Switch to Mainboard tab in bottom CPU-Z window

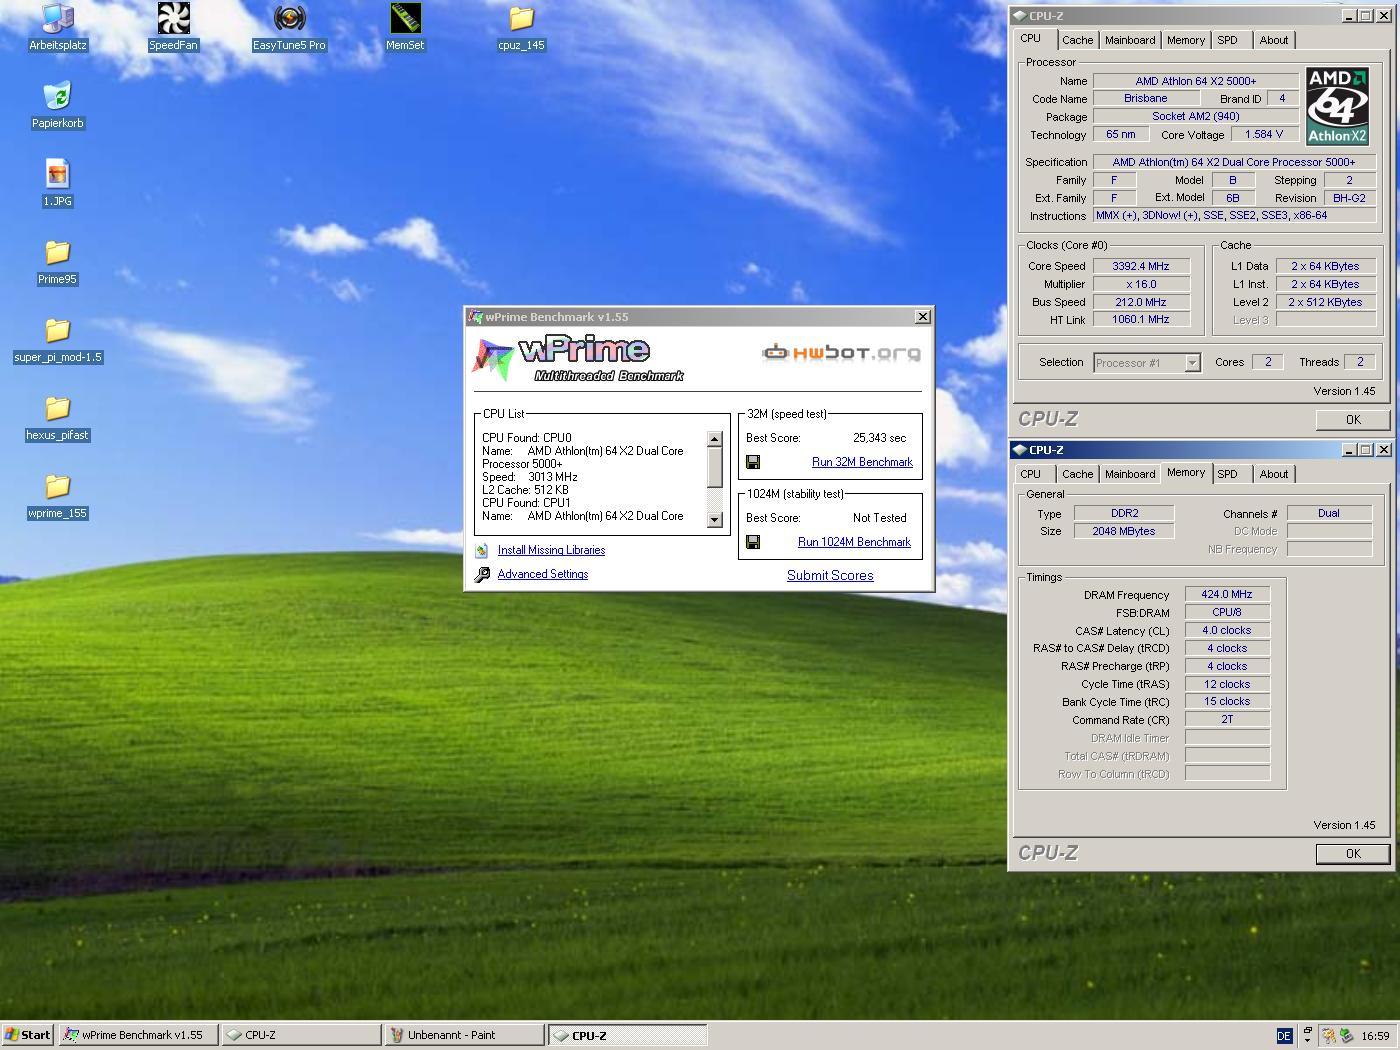tap(1130, 474)
